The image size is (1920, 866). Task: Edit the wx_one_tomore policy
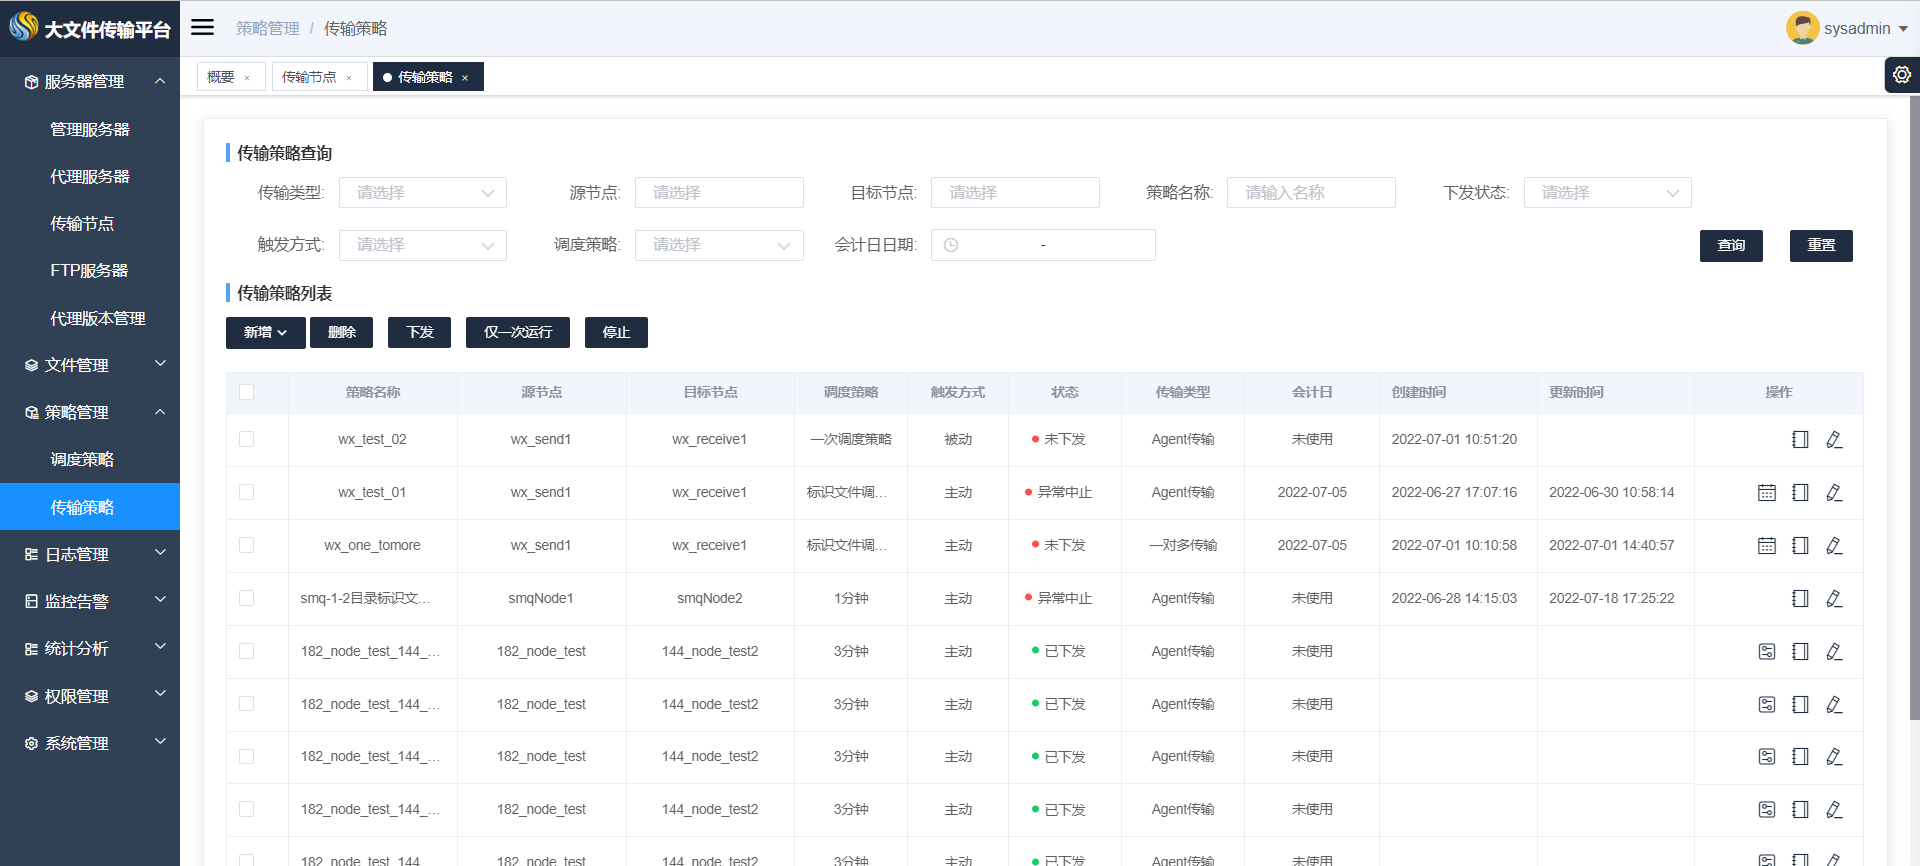[x=1834, y=545]
